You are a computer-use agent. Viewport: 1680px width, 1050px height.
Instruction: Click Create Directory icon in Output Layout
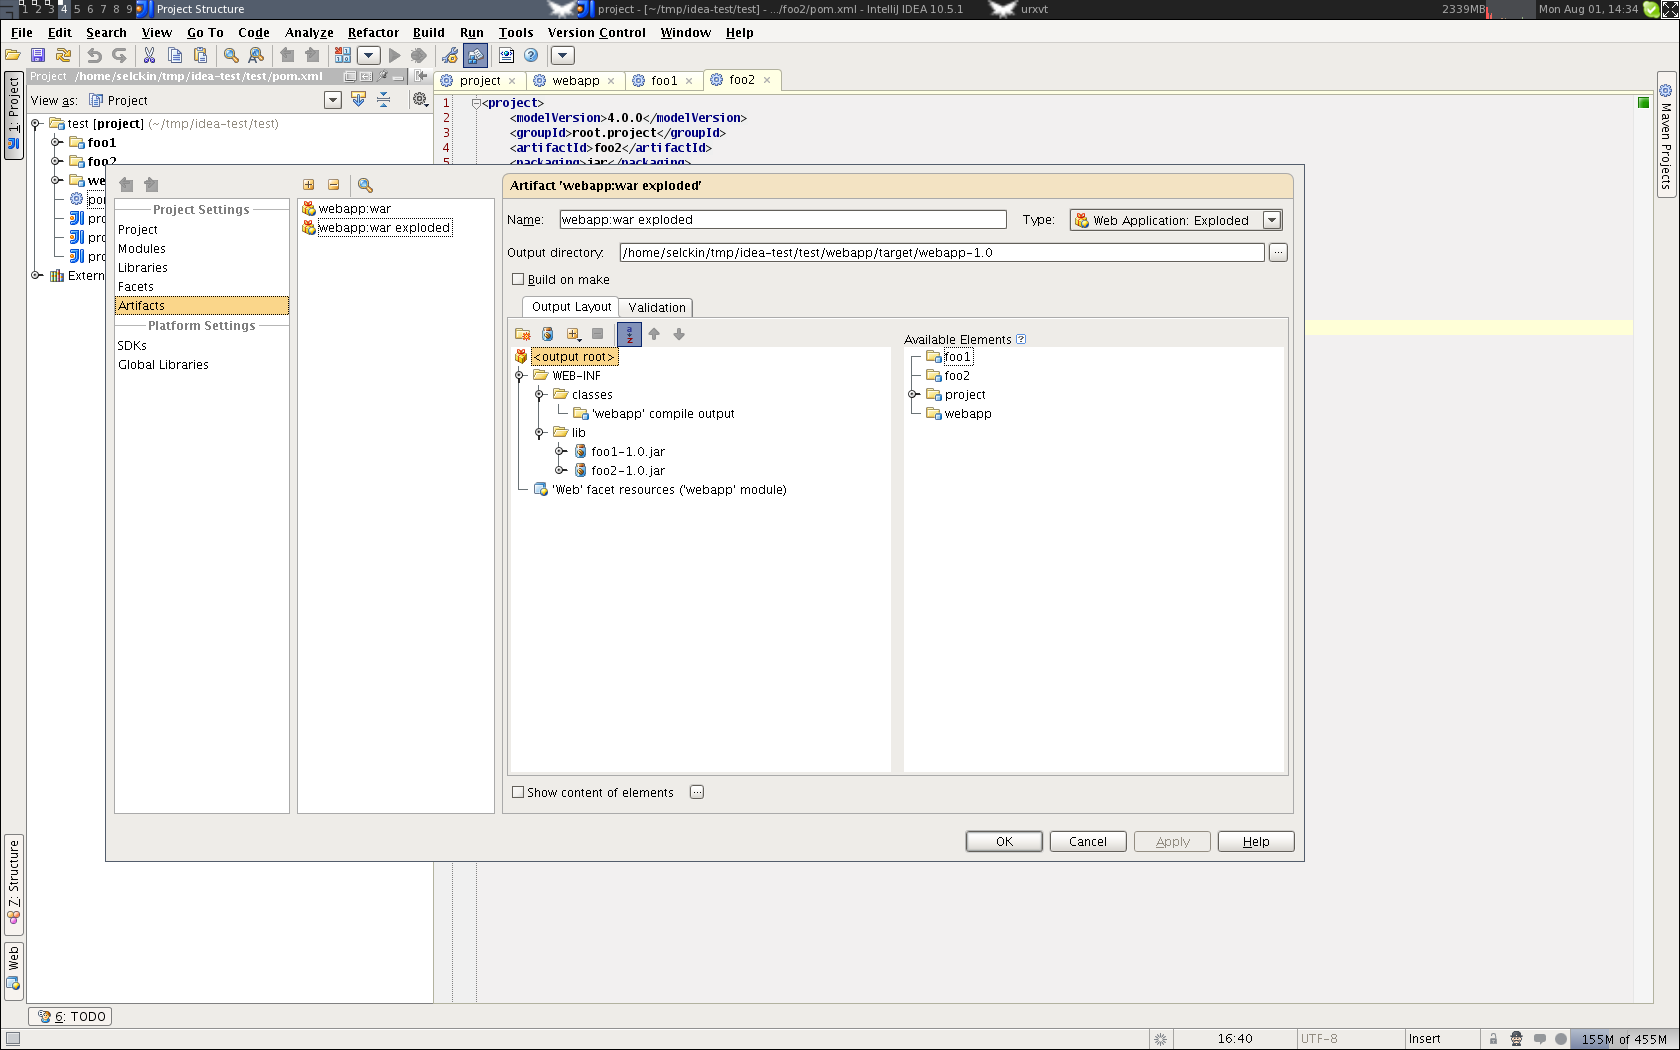coord(523,334)
